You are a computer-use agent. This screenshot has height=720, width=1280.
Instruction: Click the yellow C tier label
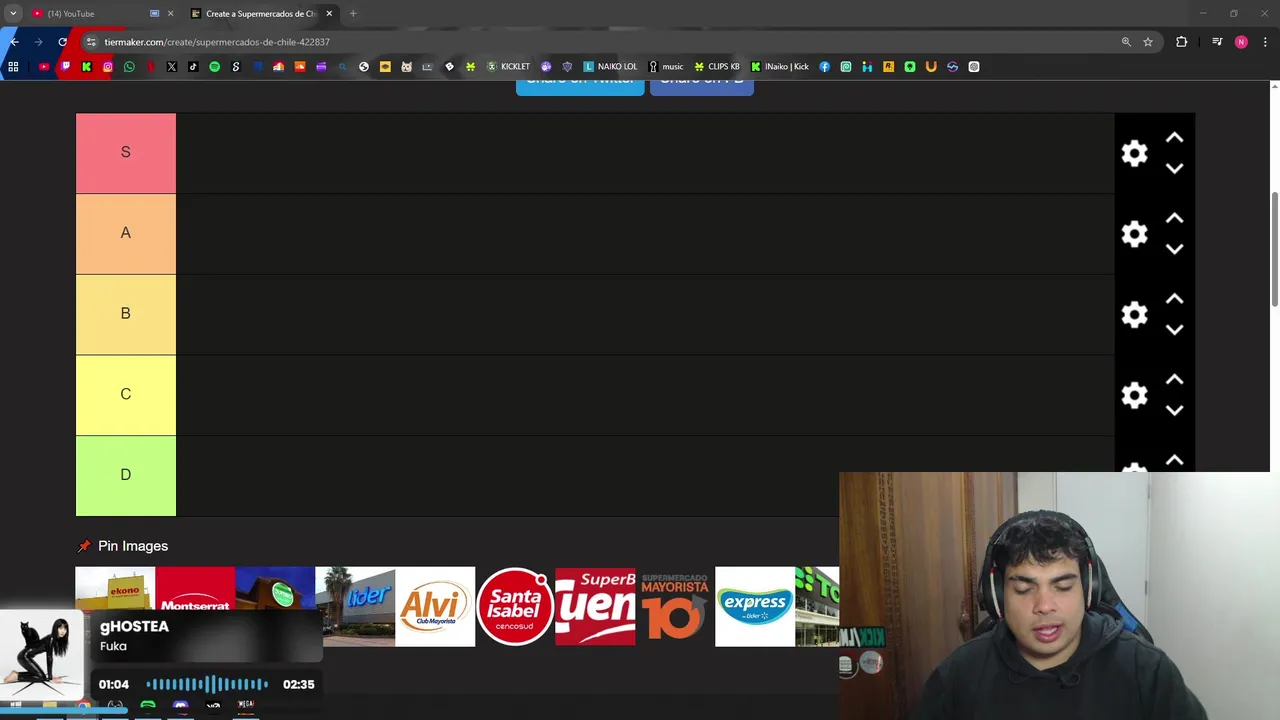pyautogui.click(x=126, y=395)
